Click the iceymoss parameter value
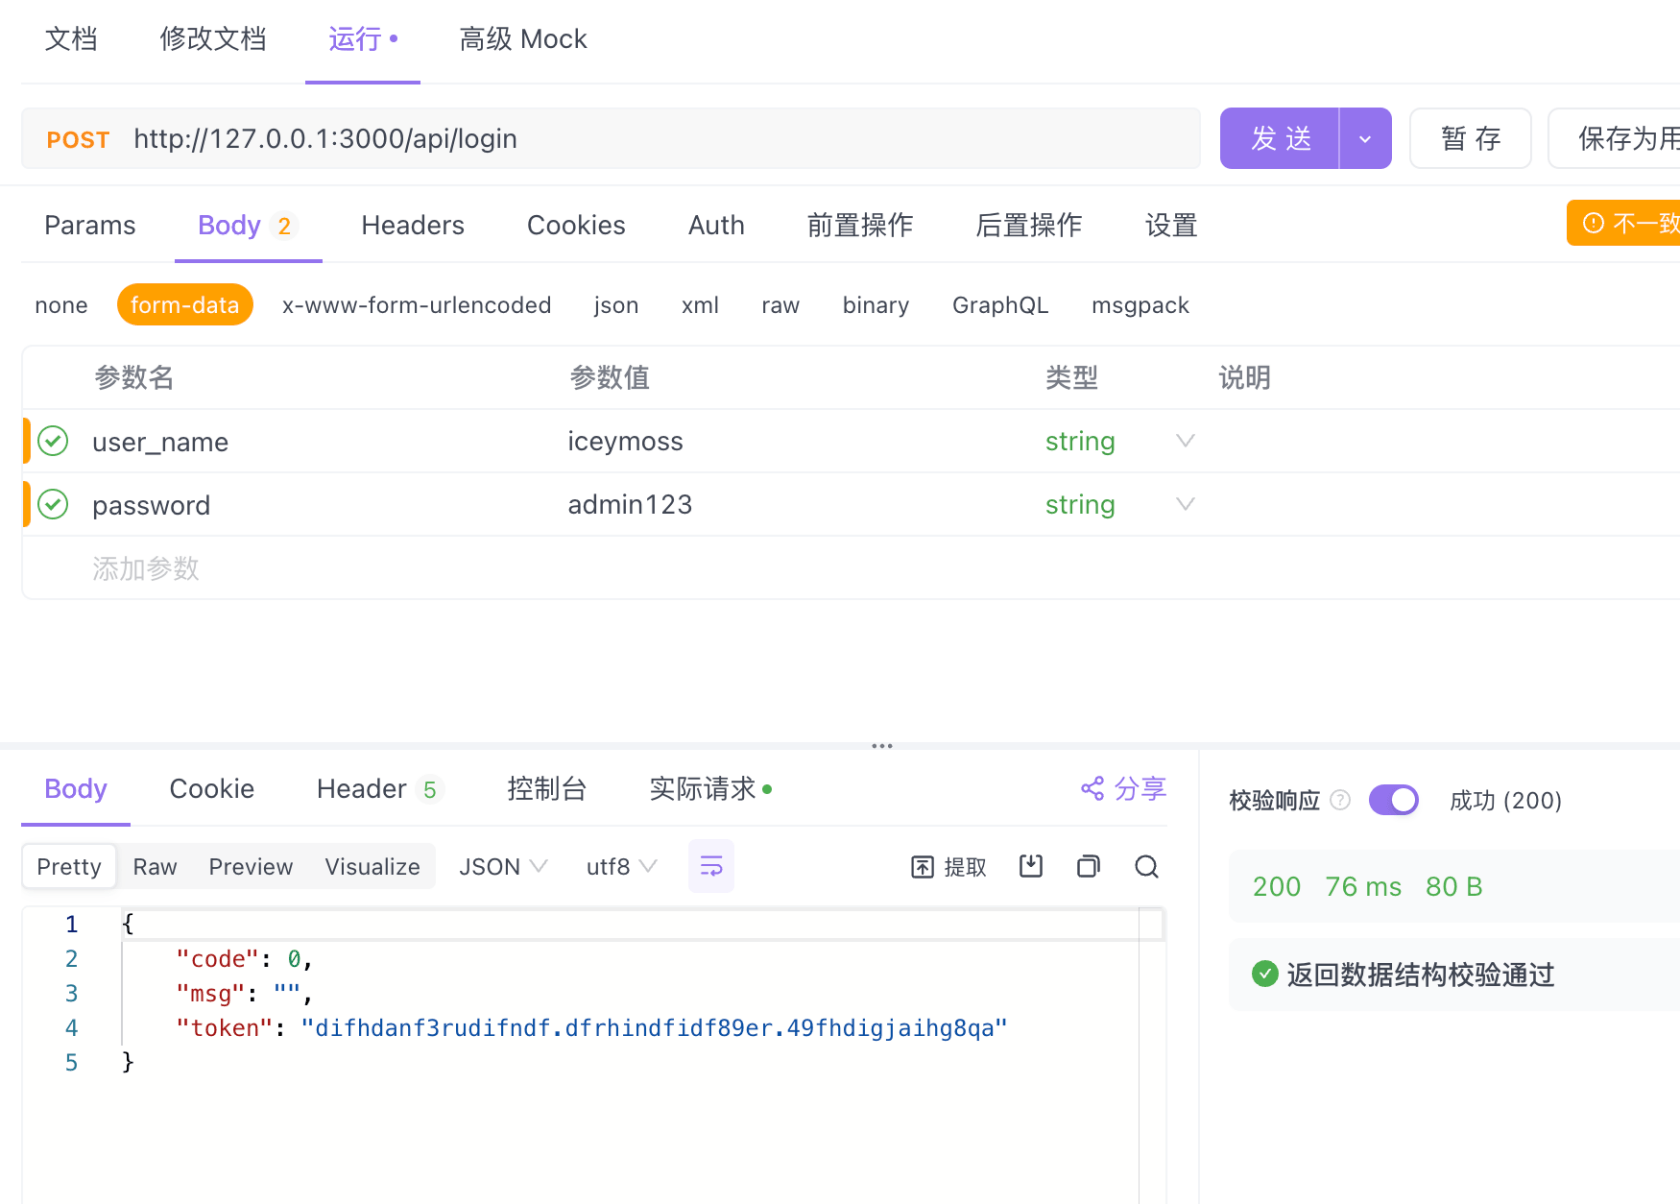Image resolution: width=1680 pixels, height=1204 pixels. click(x=625, y=441)
